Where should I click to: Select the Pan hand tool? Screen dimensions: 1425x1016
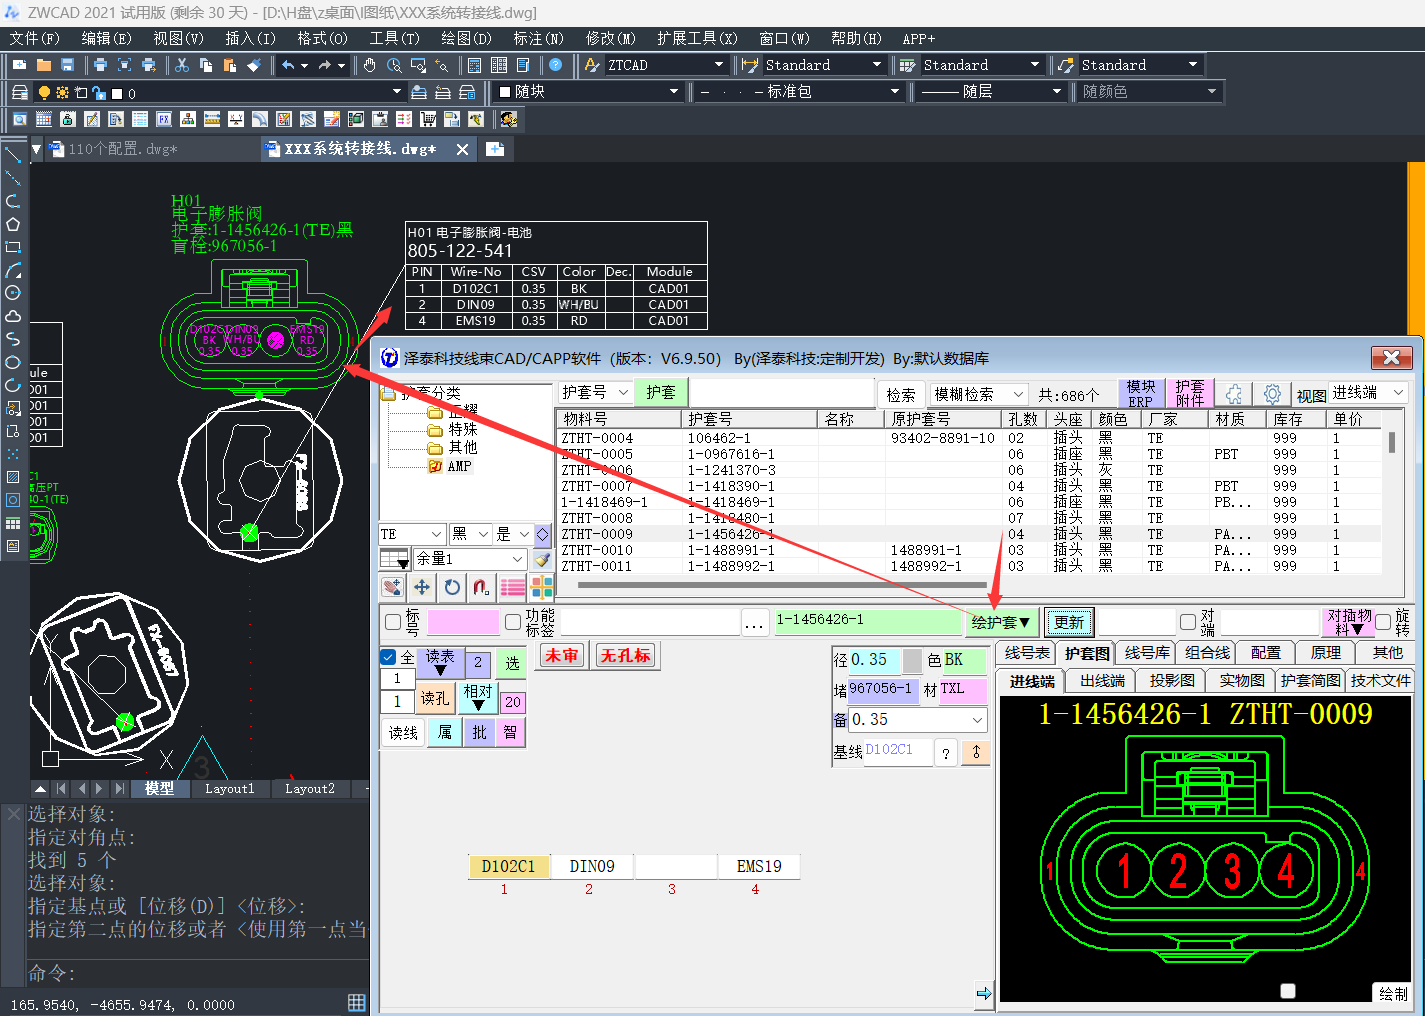370,65
